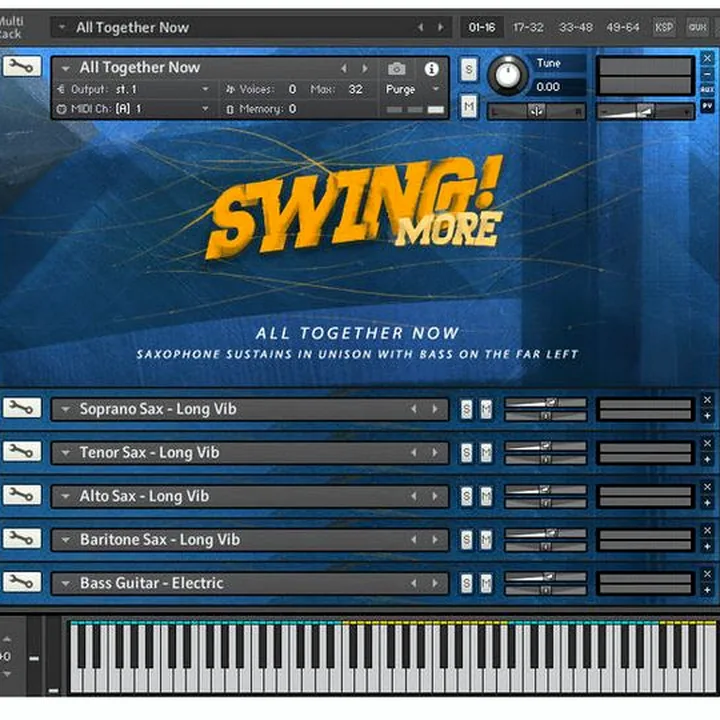Go to next multi rack preset arrow
The width and height of the screenshot is (720, 720).
[440, 28]
